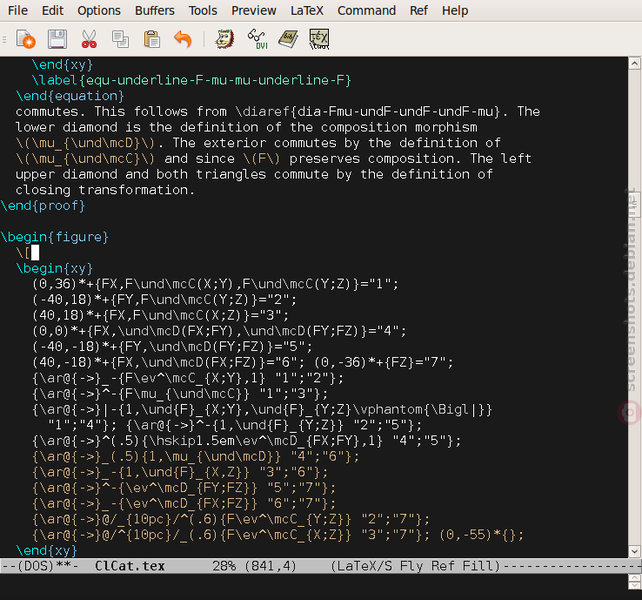Screen dimensions: 642x600
Task: Paste with the clipboard icon
Action: tap(151, 39)
